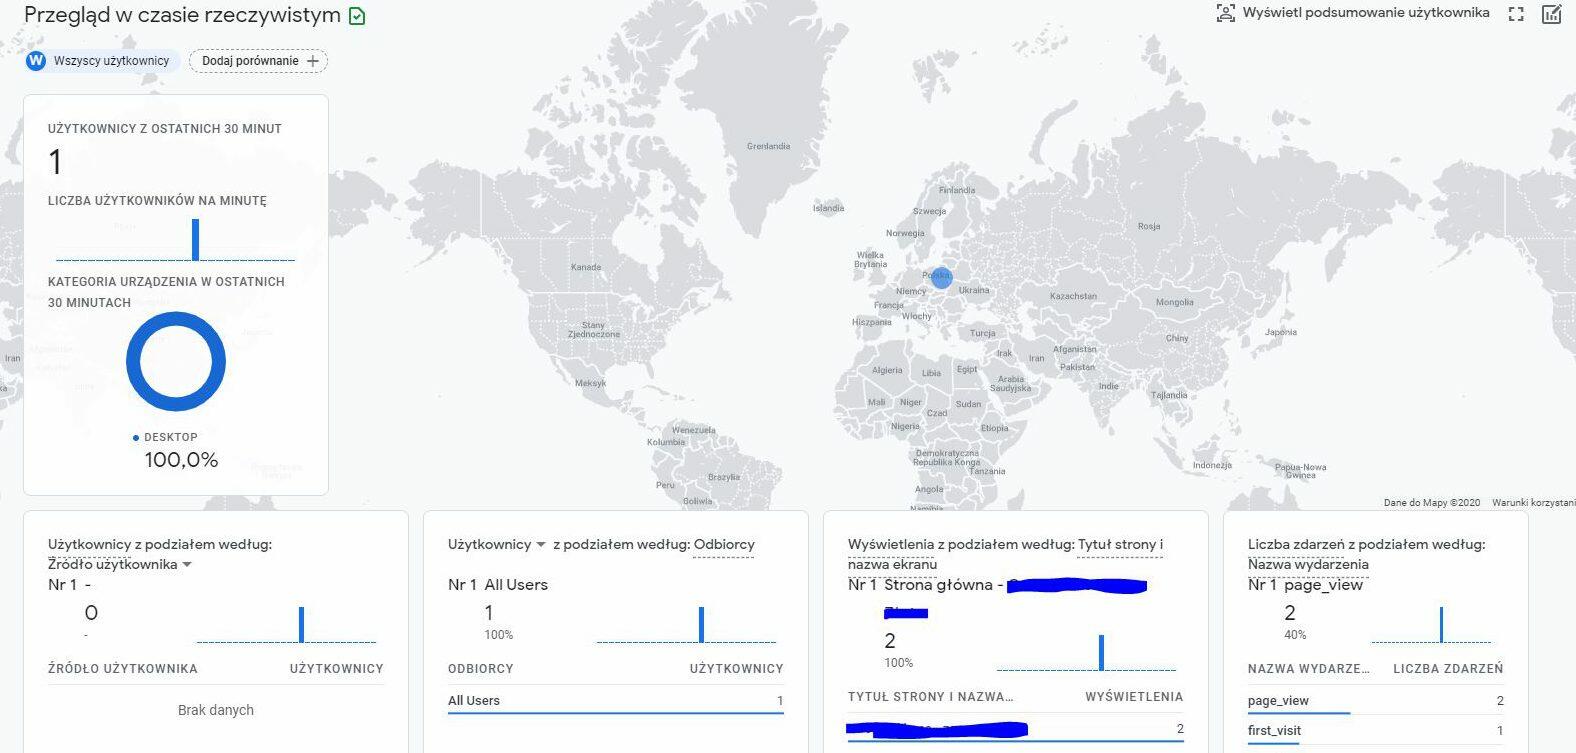Image resolution: width=1576 pixels, height=753 pixels.
Task: Click Wyświetl podsumowanie użytkownika
Action: point(1365,13)
